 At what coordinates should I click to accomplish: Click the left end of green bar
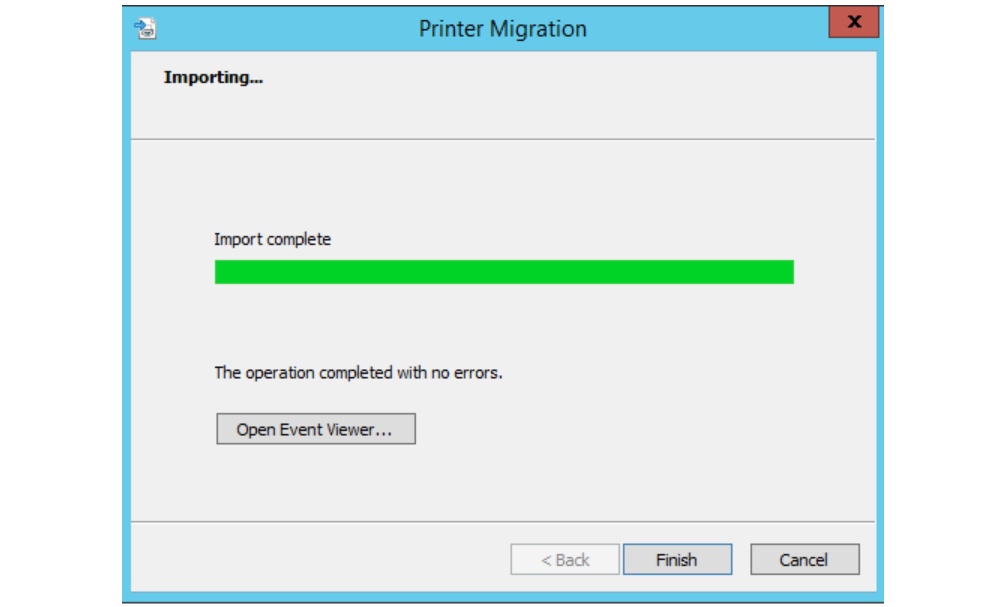pos(222,272)
